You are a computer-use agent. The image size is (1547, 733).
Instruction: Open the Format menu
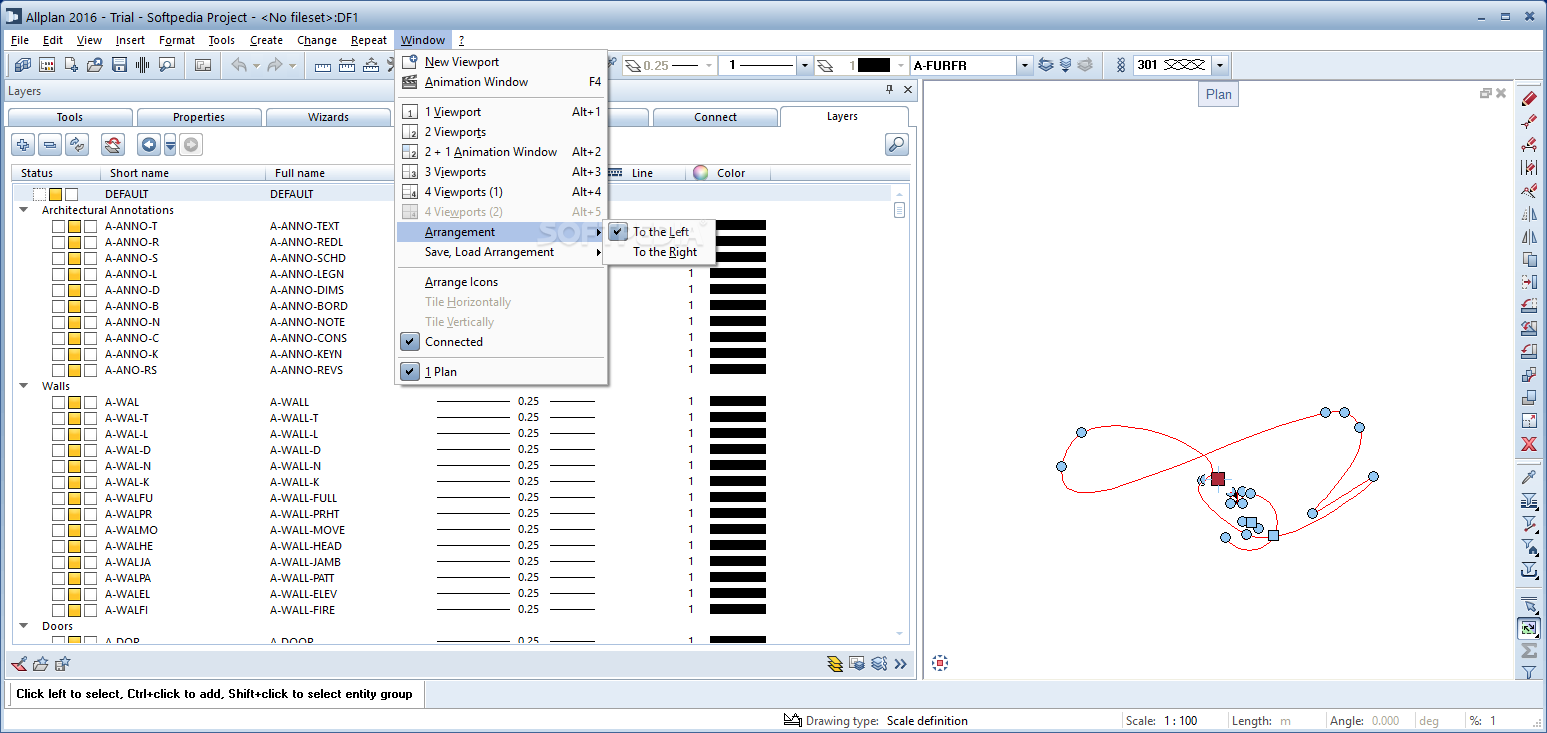click(177, 40)
